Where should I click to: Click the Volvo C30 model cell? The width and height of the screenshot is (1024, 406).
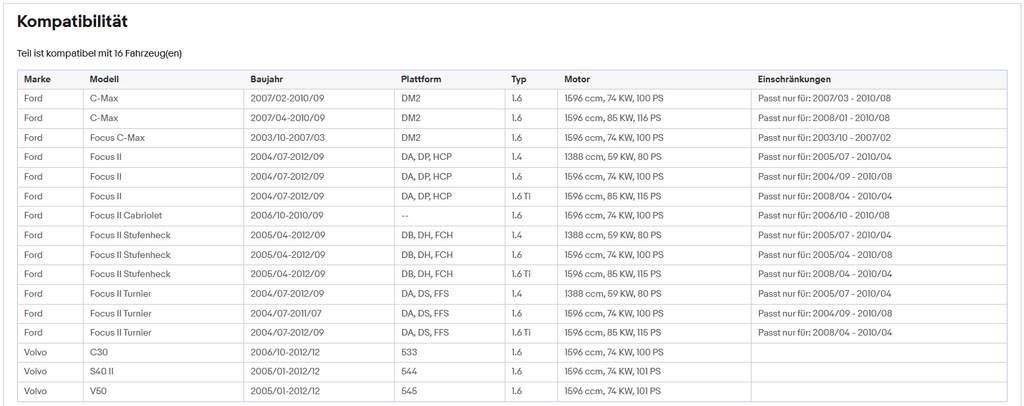click(97, 352)
